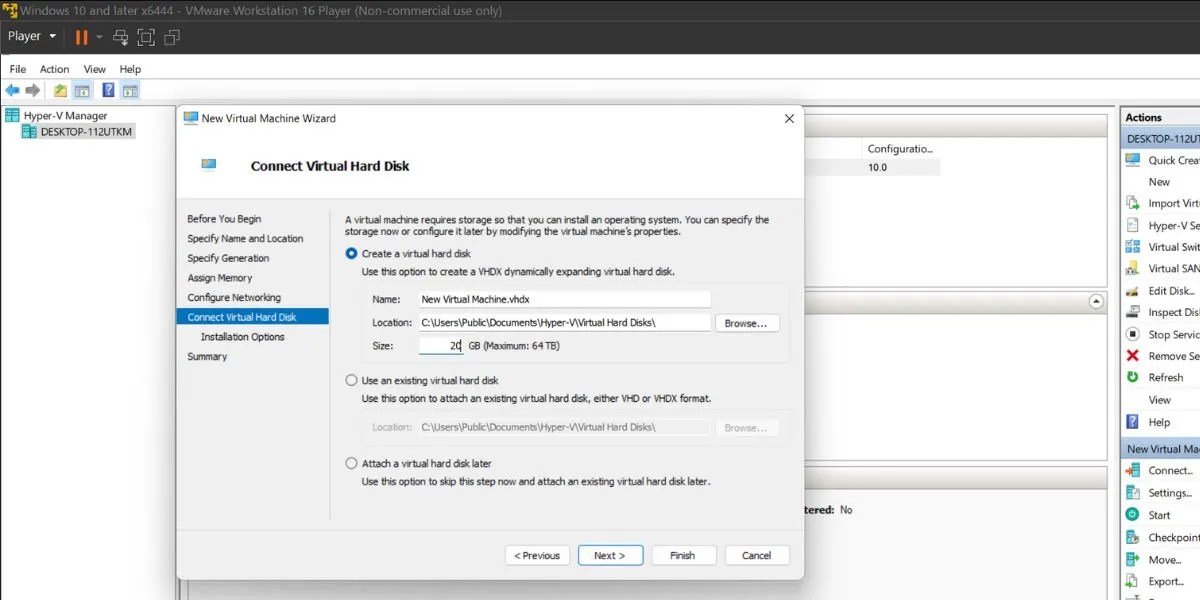The width and height of the screenshot is (1200, 600).
Task: Select Create a virtual hard disk option
Action: pos(351,253)
